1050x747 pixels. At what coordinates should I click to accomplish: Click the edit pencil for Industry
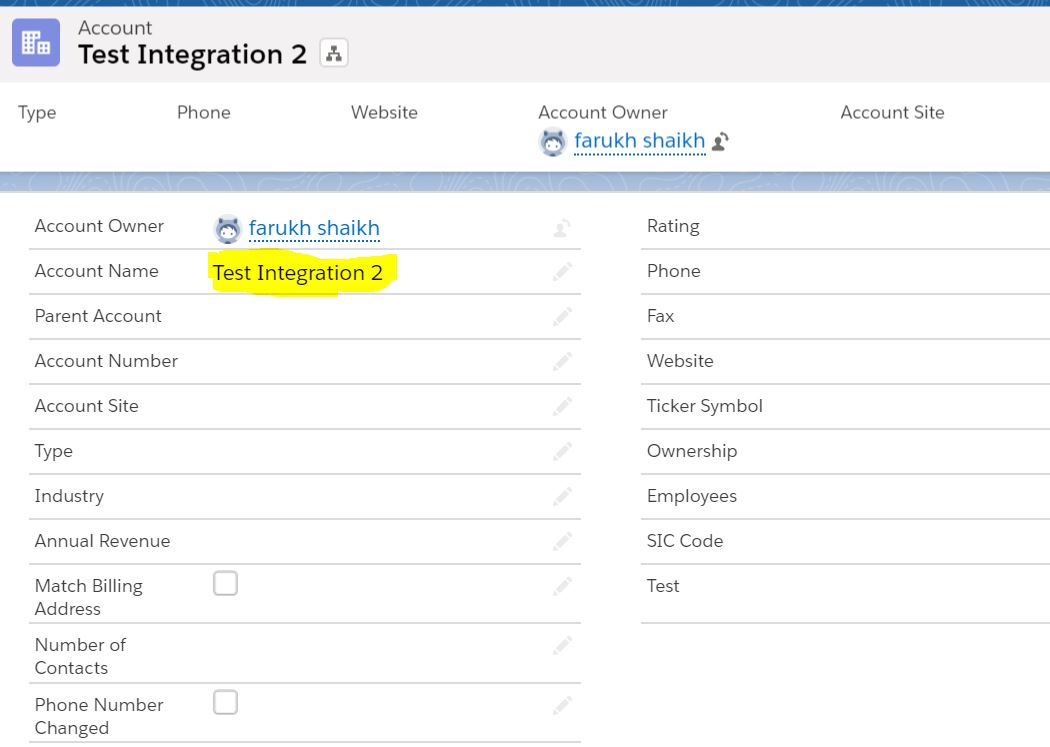(x=561, y=495)
